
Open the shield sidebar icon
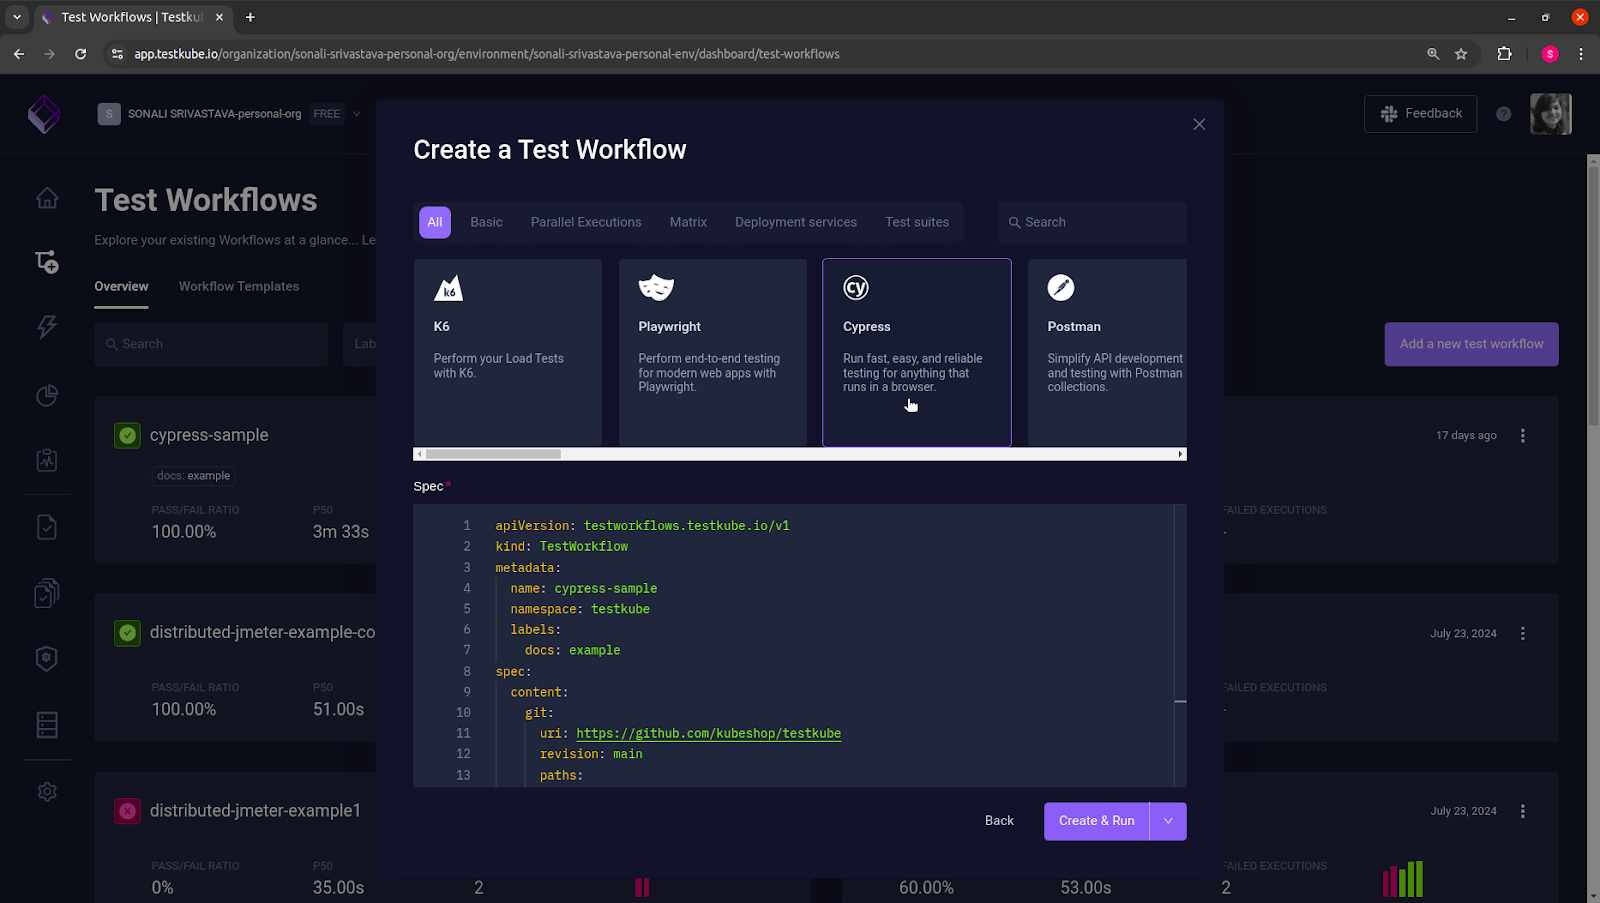click(47, 658)
